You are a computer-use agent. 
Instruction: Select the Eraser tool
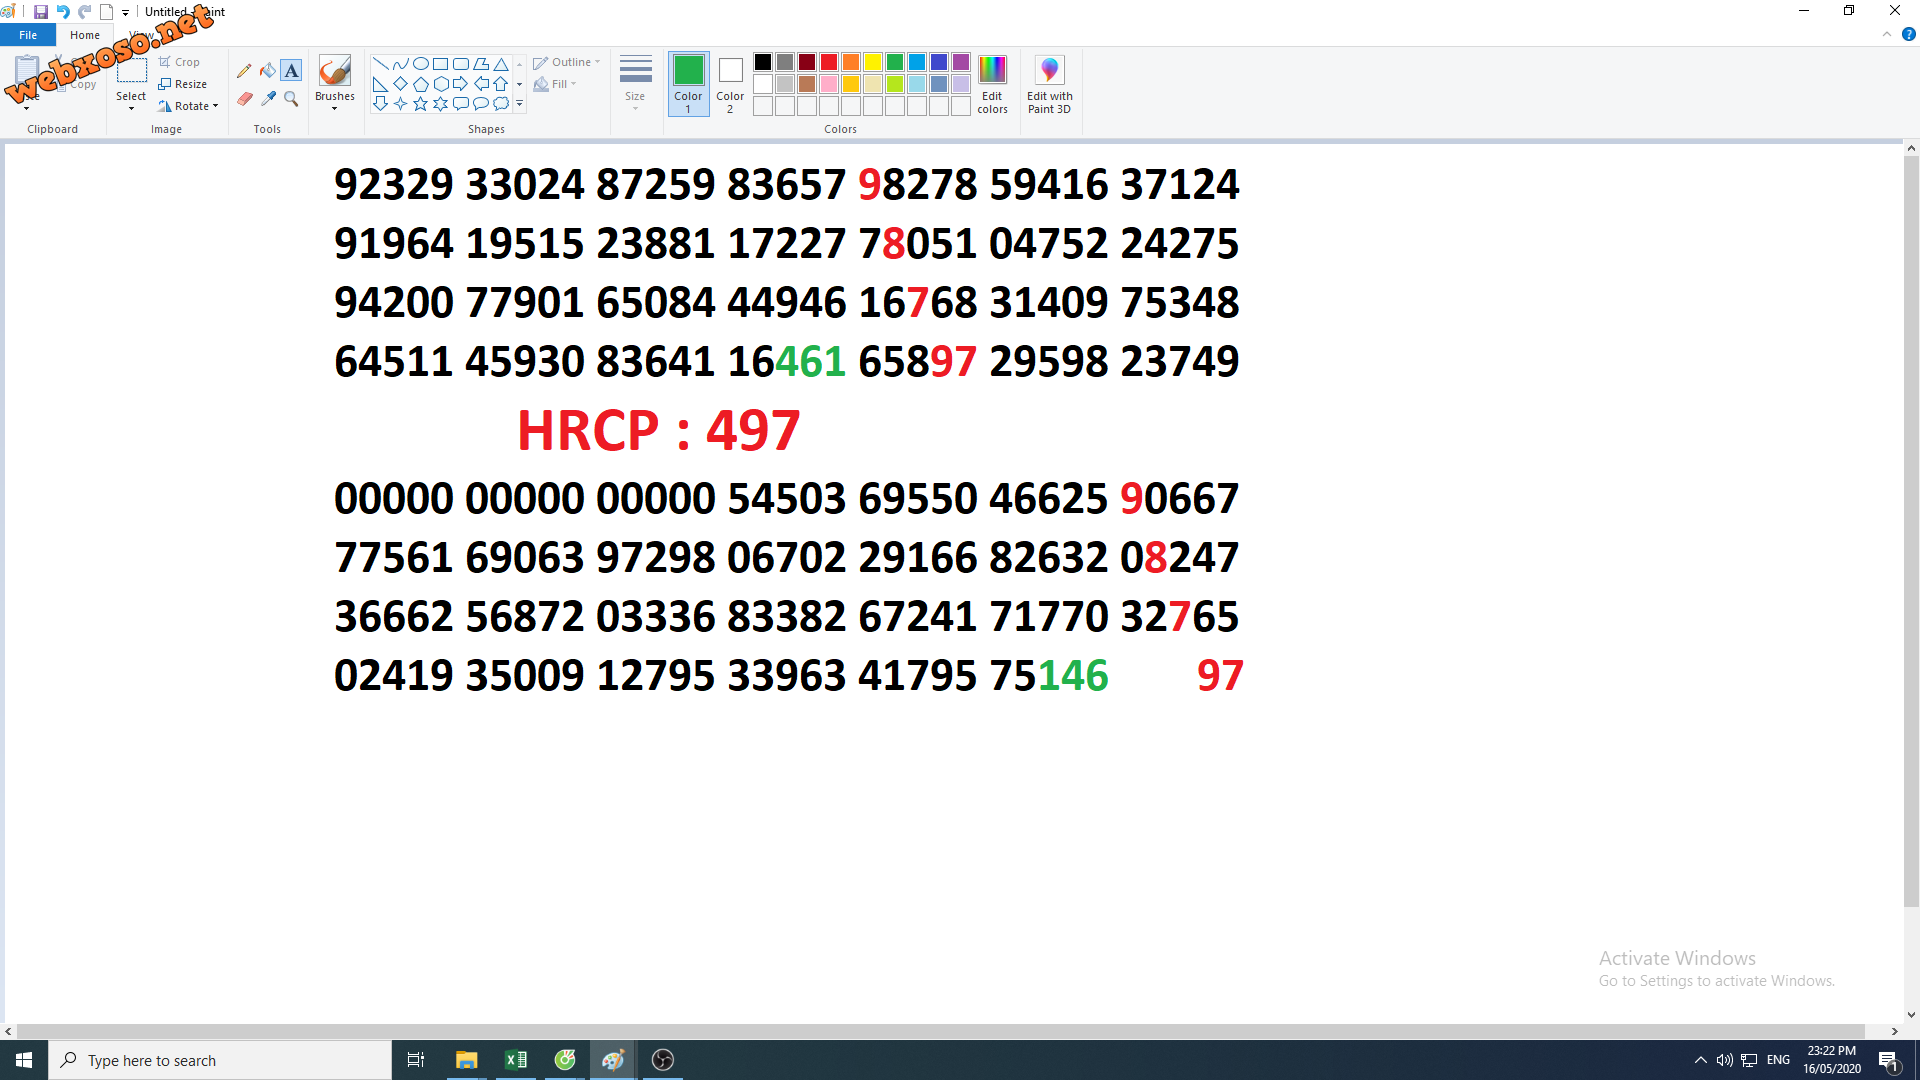pos(244,98)
